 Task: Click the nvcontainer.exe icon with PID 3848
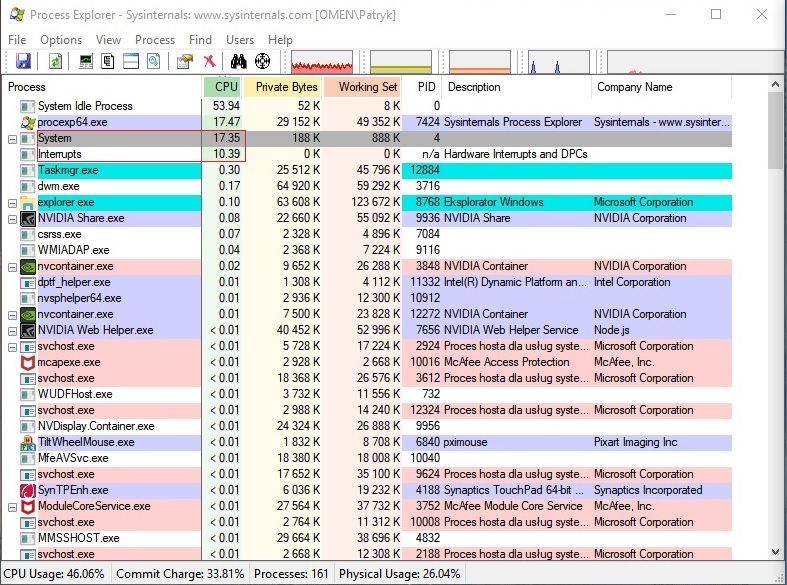coord(28,266)
